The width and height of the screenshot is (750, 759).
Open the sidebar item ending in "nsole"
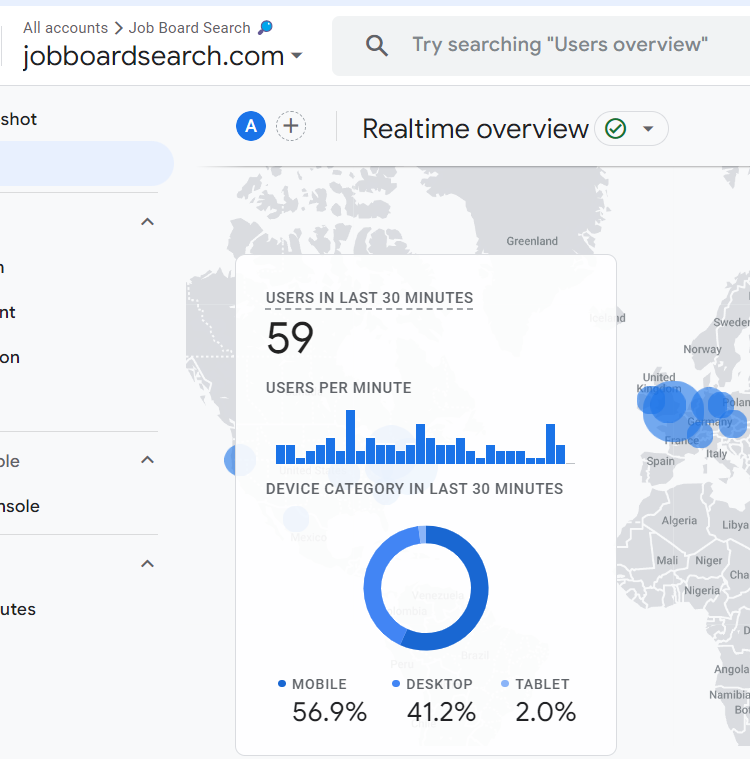pyautogui.click(x=20, y=506)
